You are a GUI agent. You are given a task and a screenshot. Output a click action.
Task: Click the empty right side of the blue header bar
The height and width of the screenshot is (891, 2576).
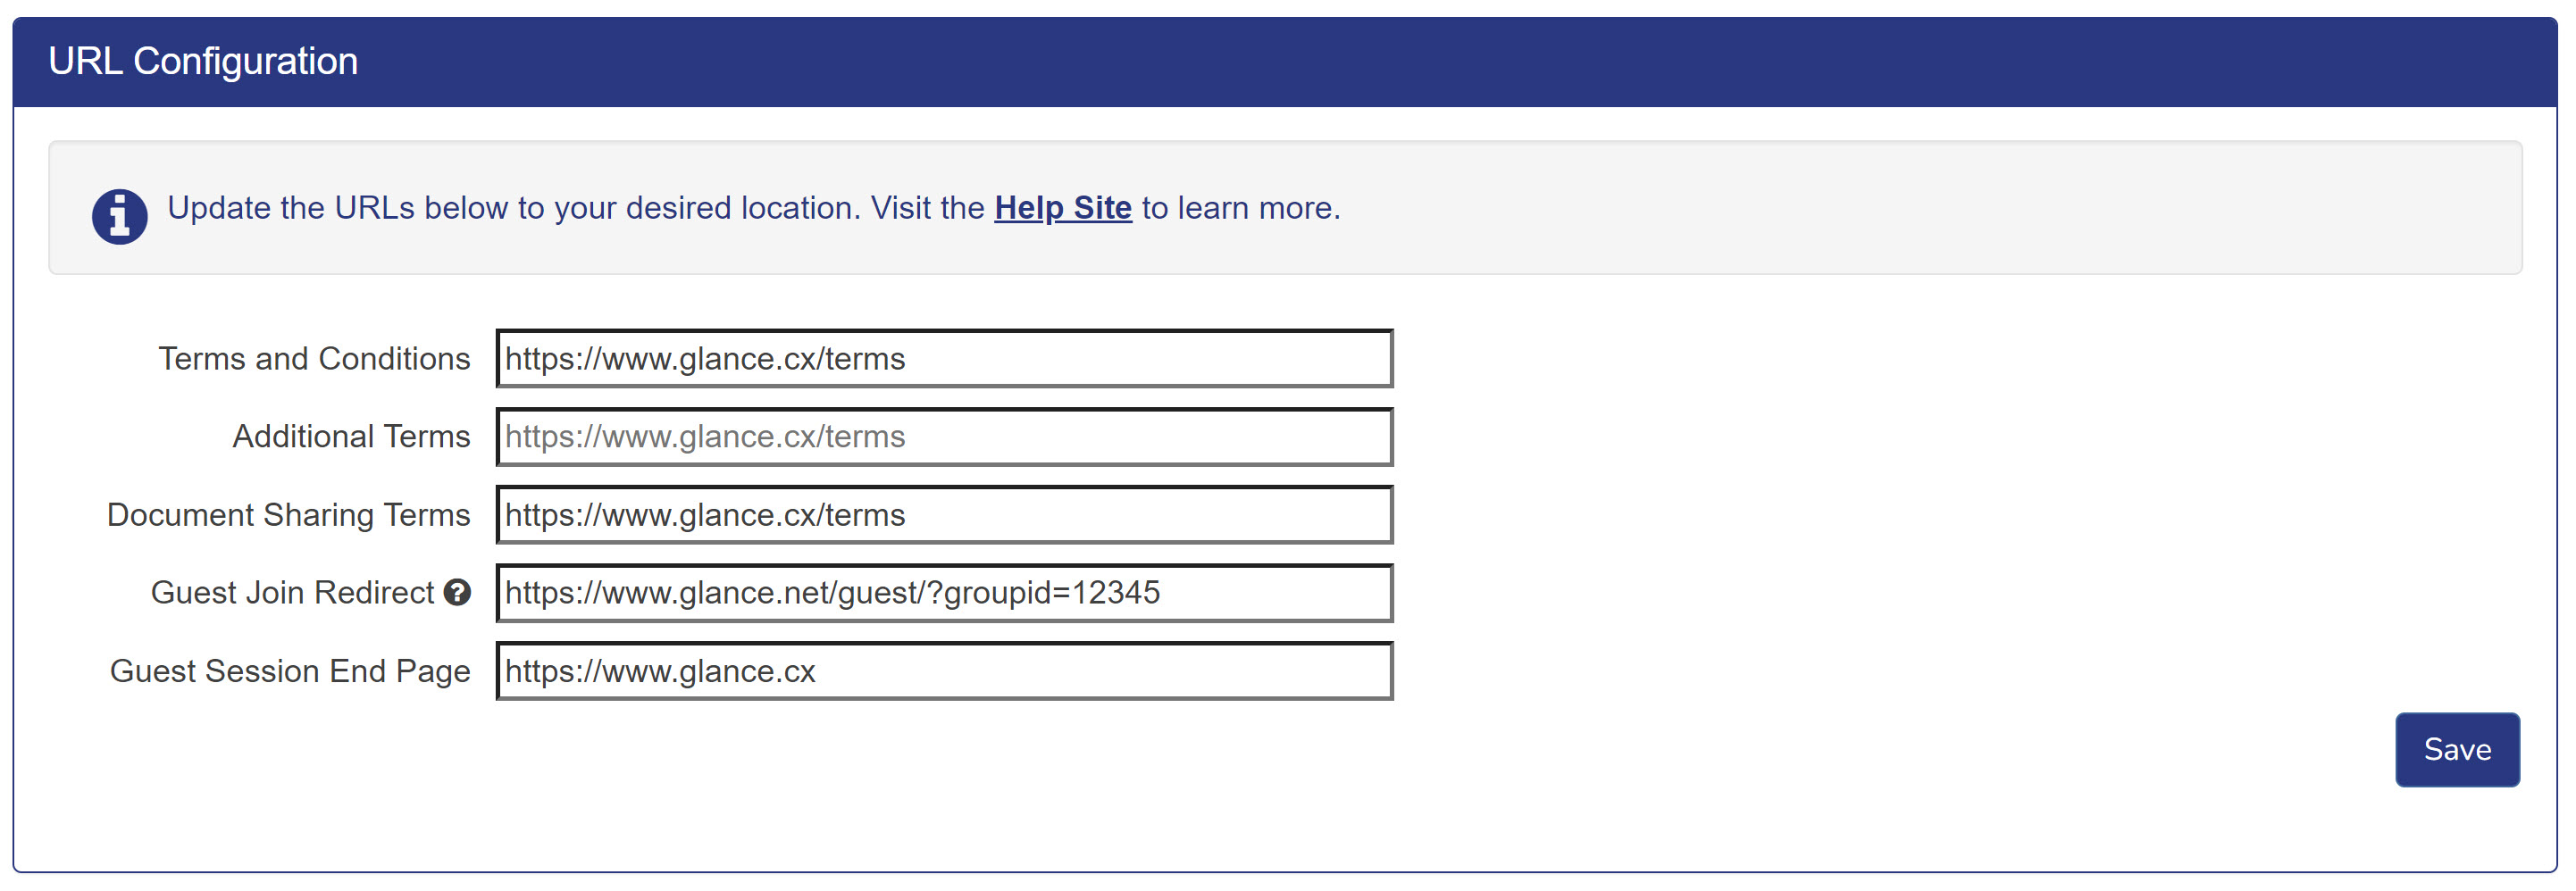coord(1800,62)
